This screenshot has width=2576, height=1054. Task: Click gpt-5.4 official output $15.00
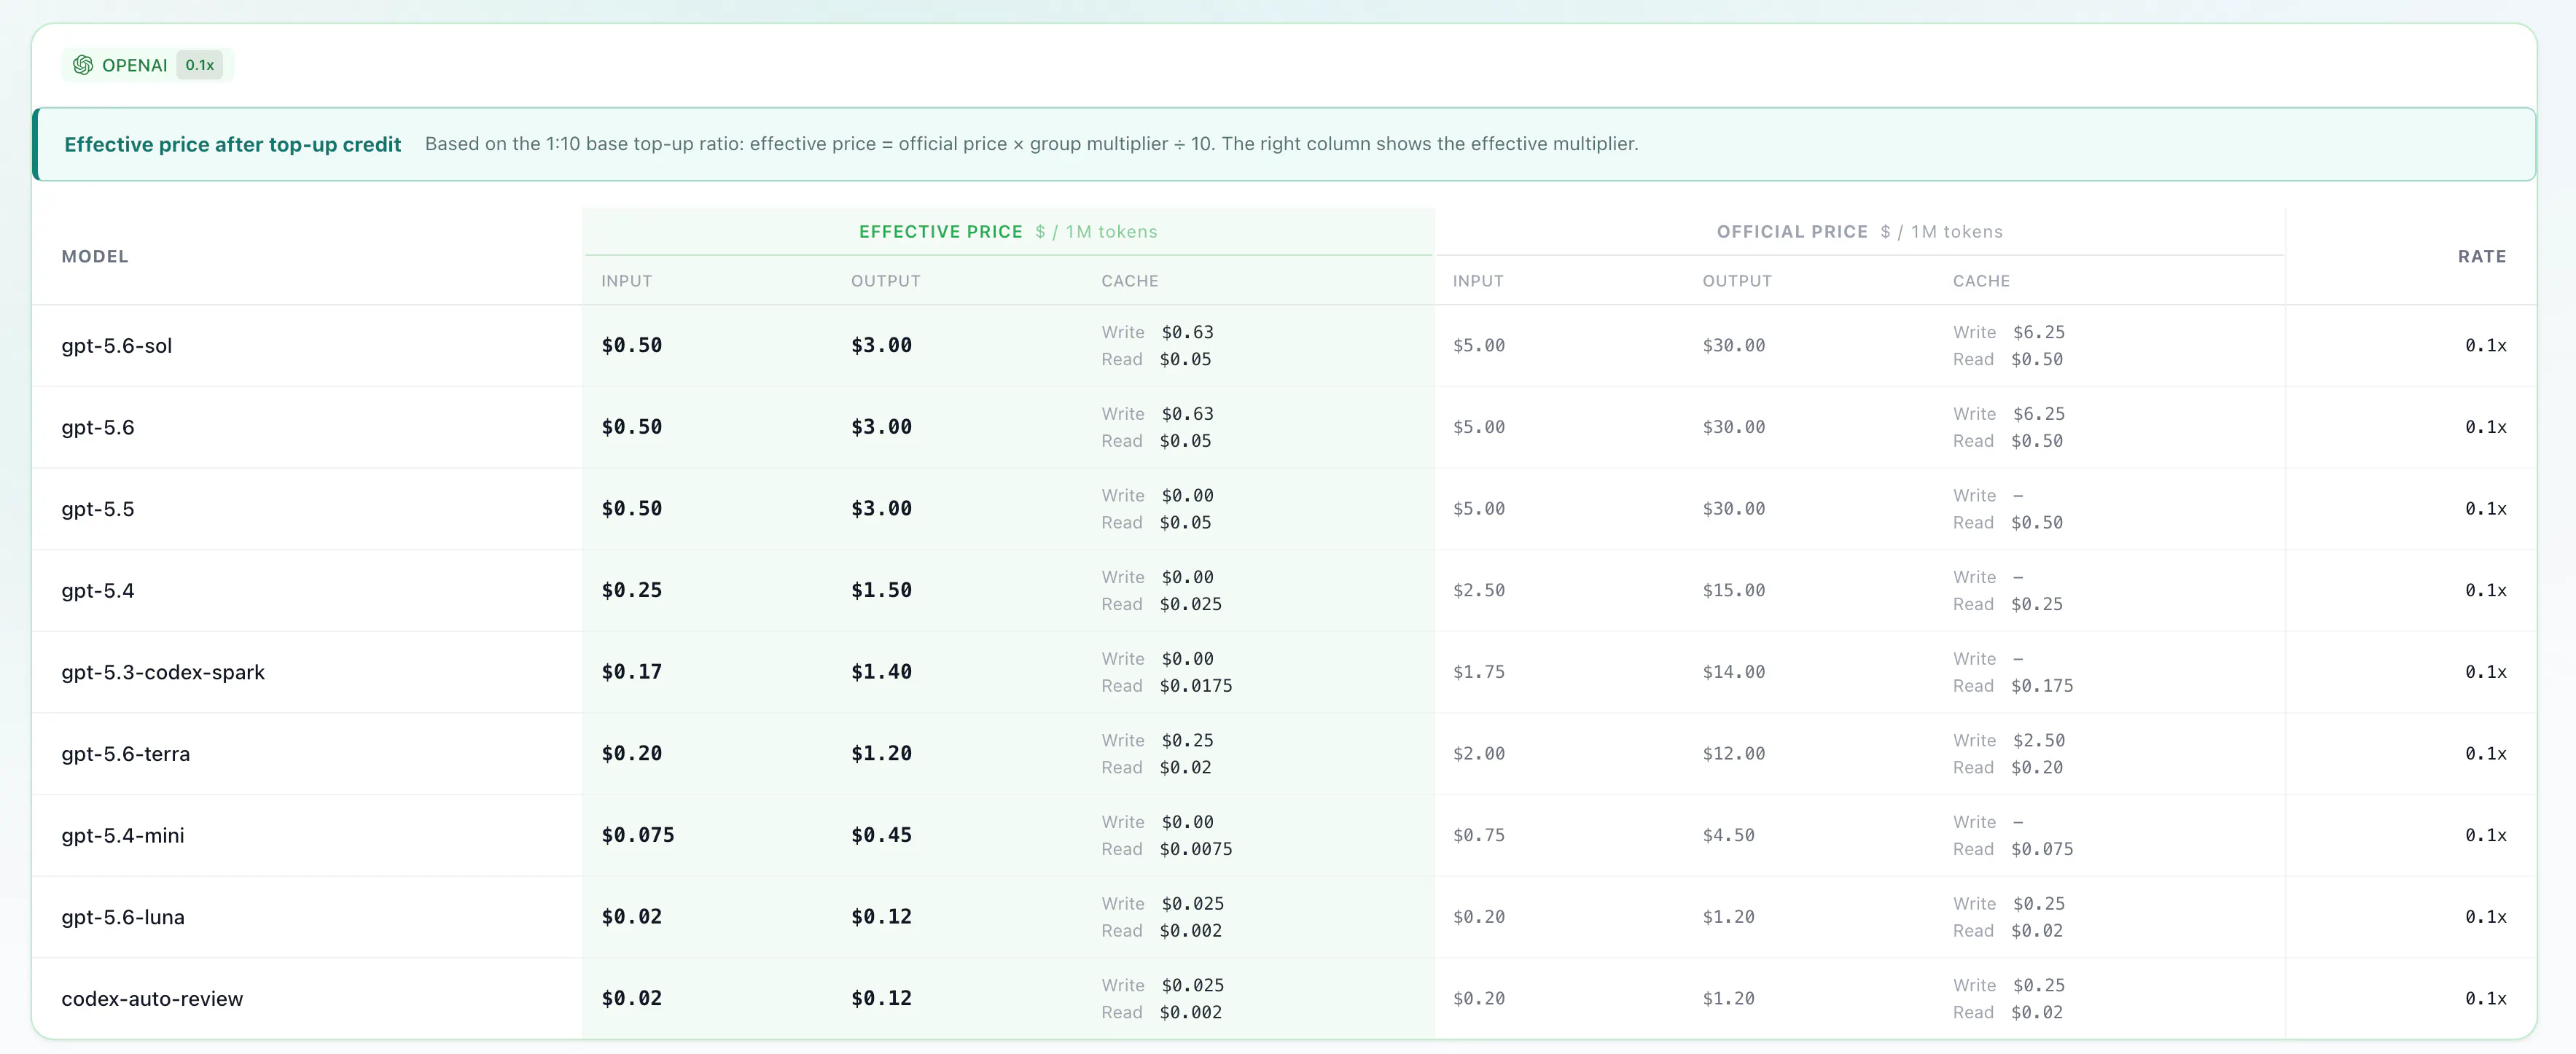click(1734, 590)
